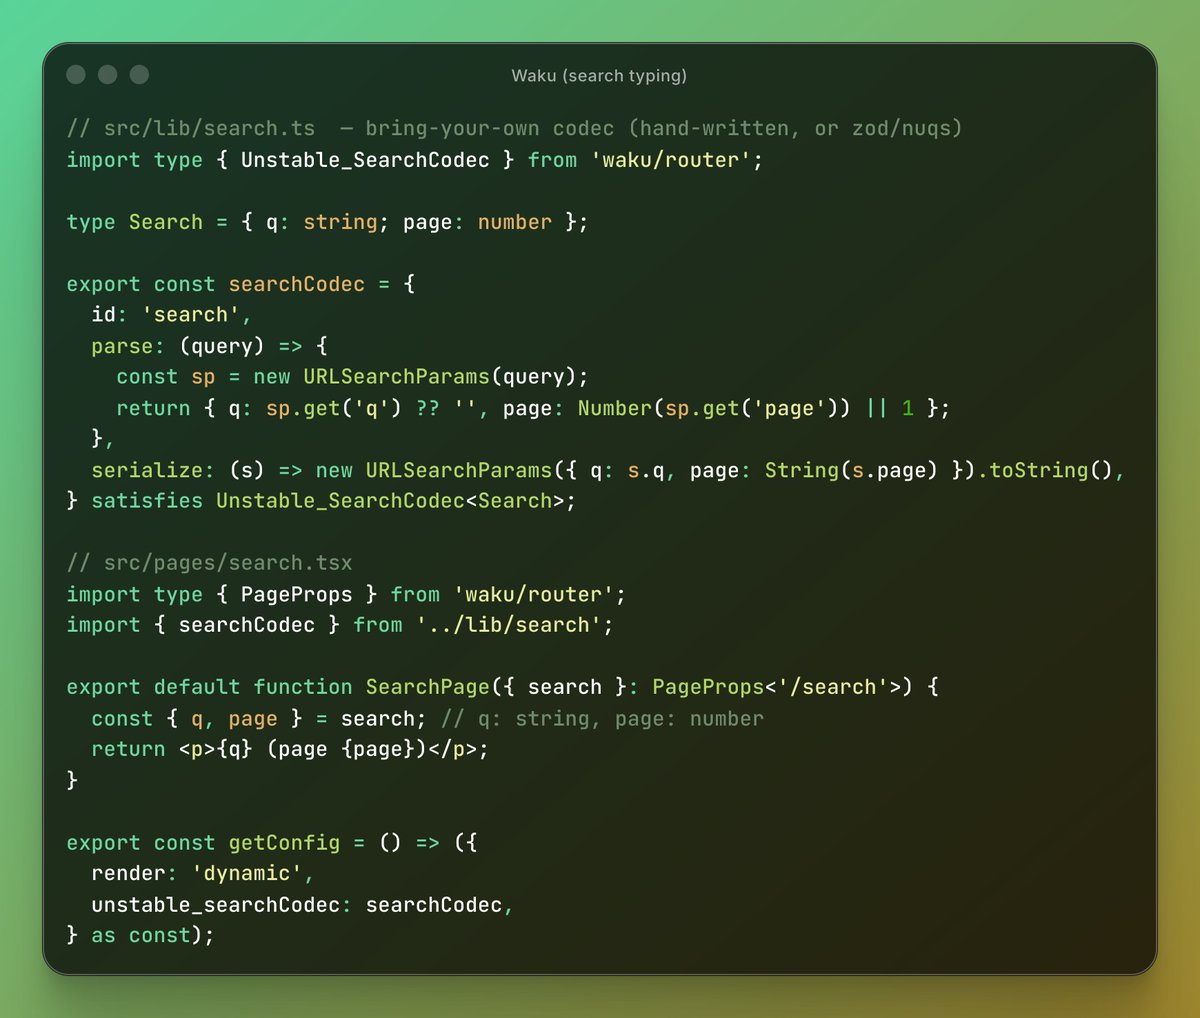Image resolution: width=1200 pixels, height=1018 pixels.
Task: Click the JSX line 'return <p>{q} (page {page})</p>;'
Action: pos(290,748)
